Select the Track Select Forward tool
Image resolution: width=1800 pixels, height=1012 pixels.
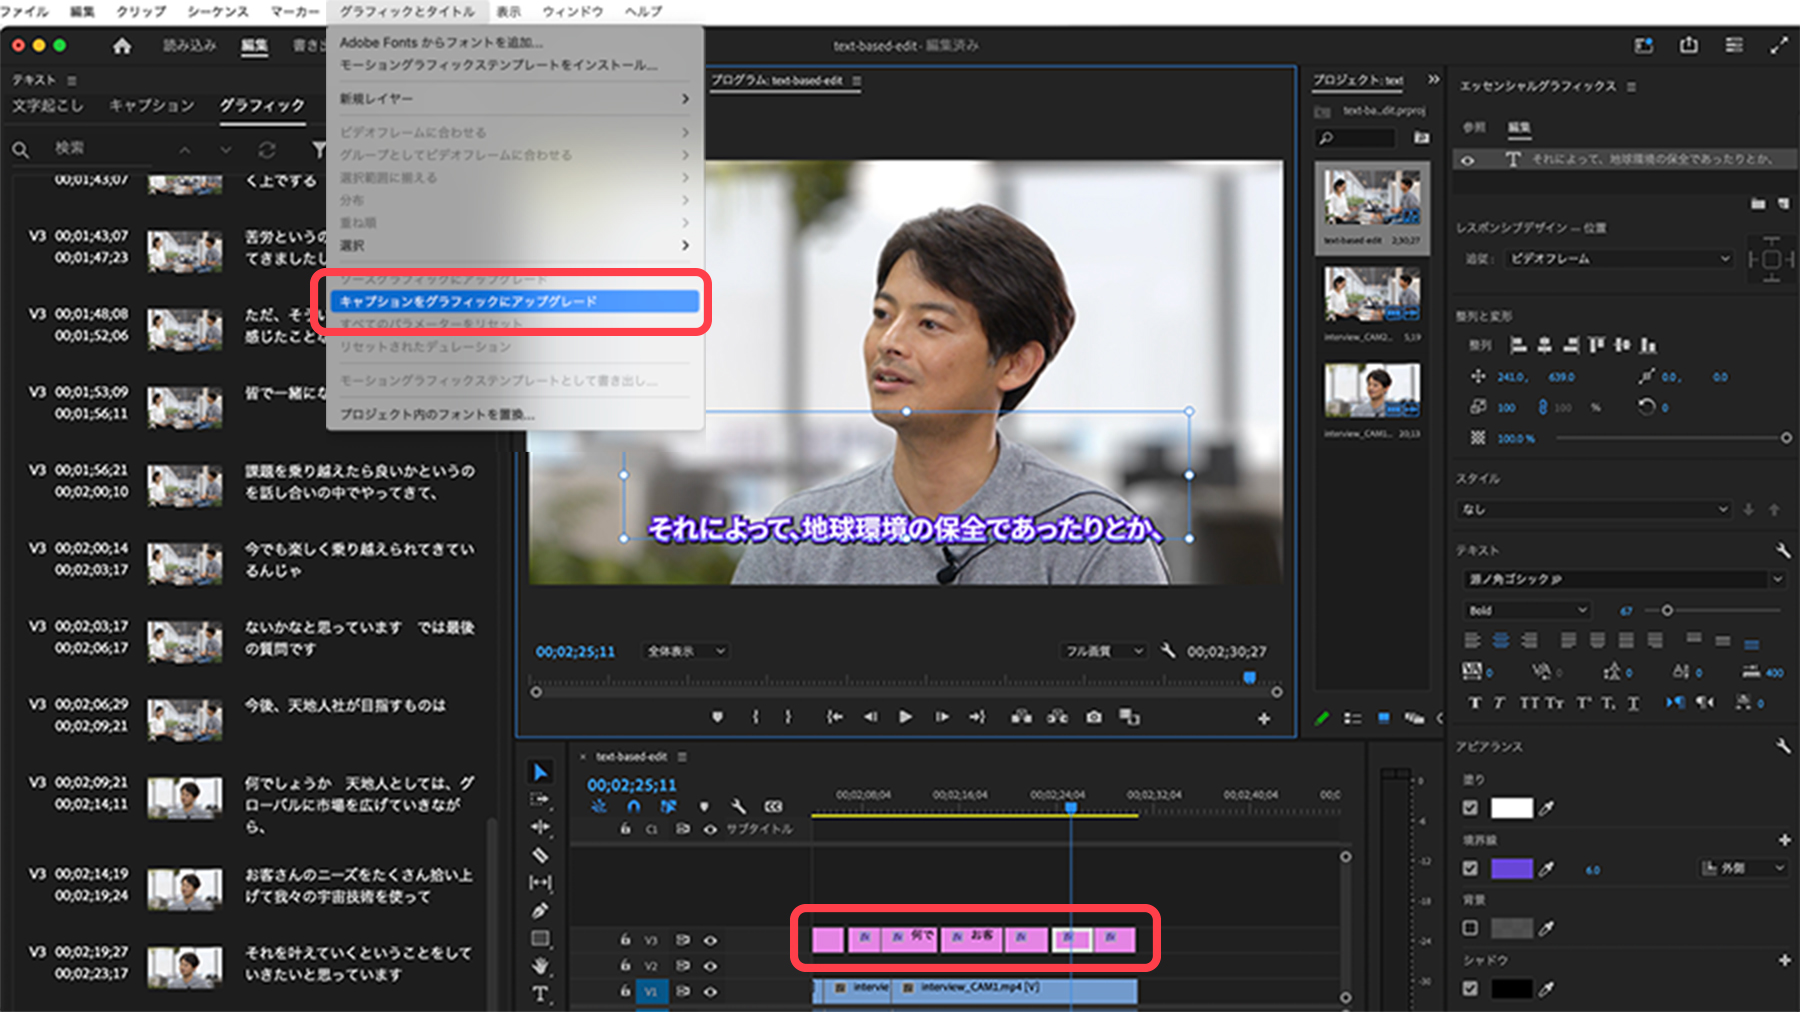(540, 799)
